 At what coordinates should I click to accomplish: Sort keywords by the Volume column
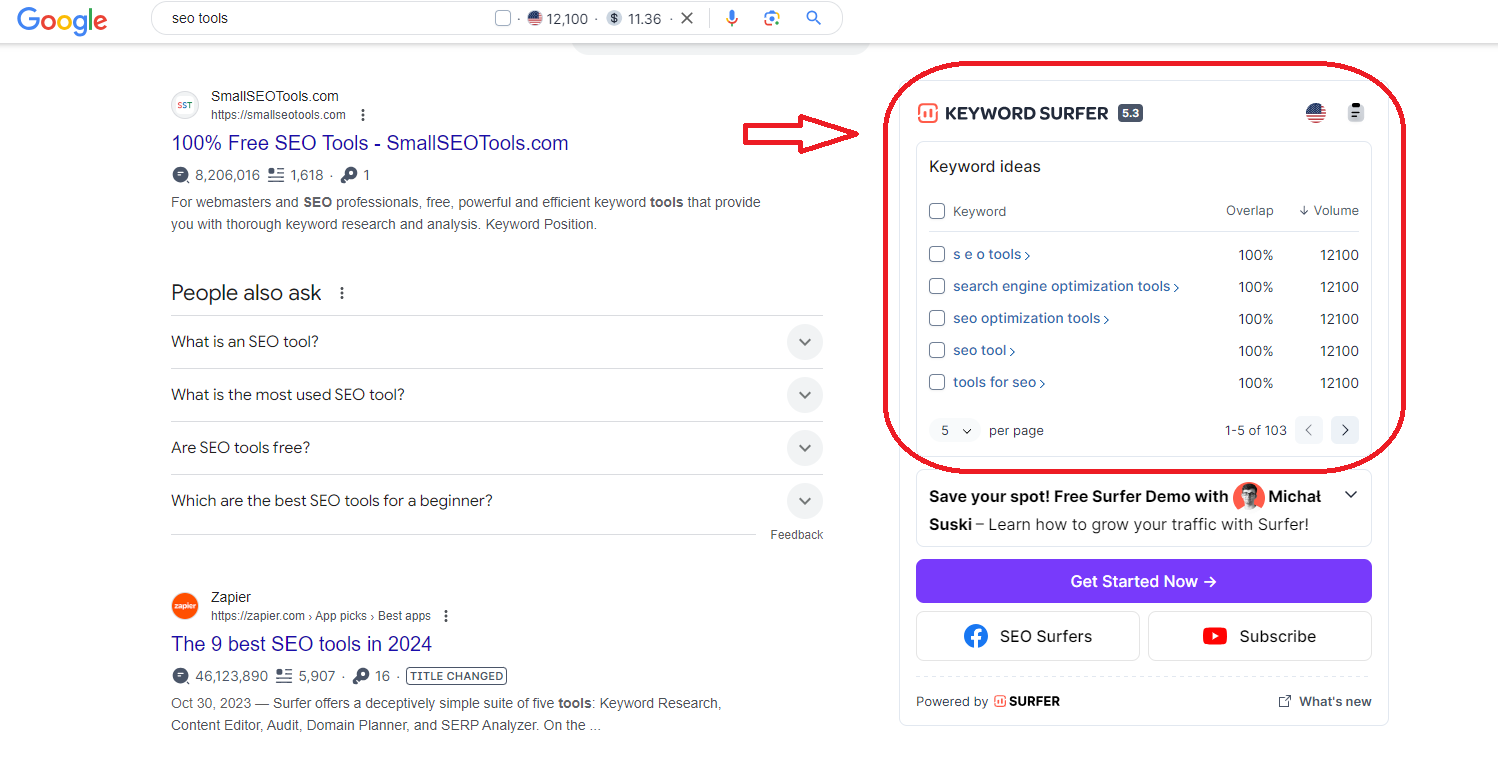tap(1329, 211)
